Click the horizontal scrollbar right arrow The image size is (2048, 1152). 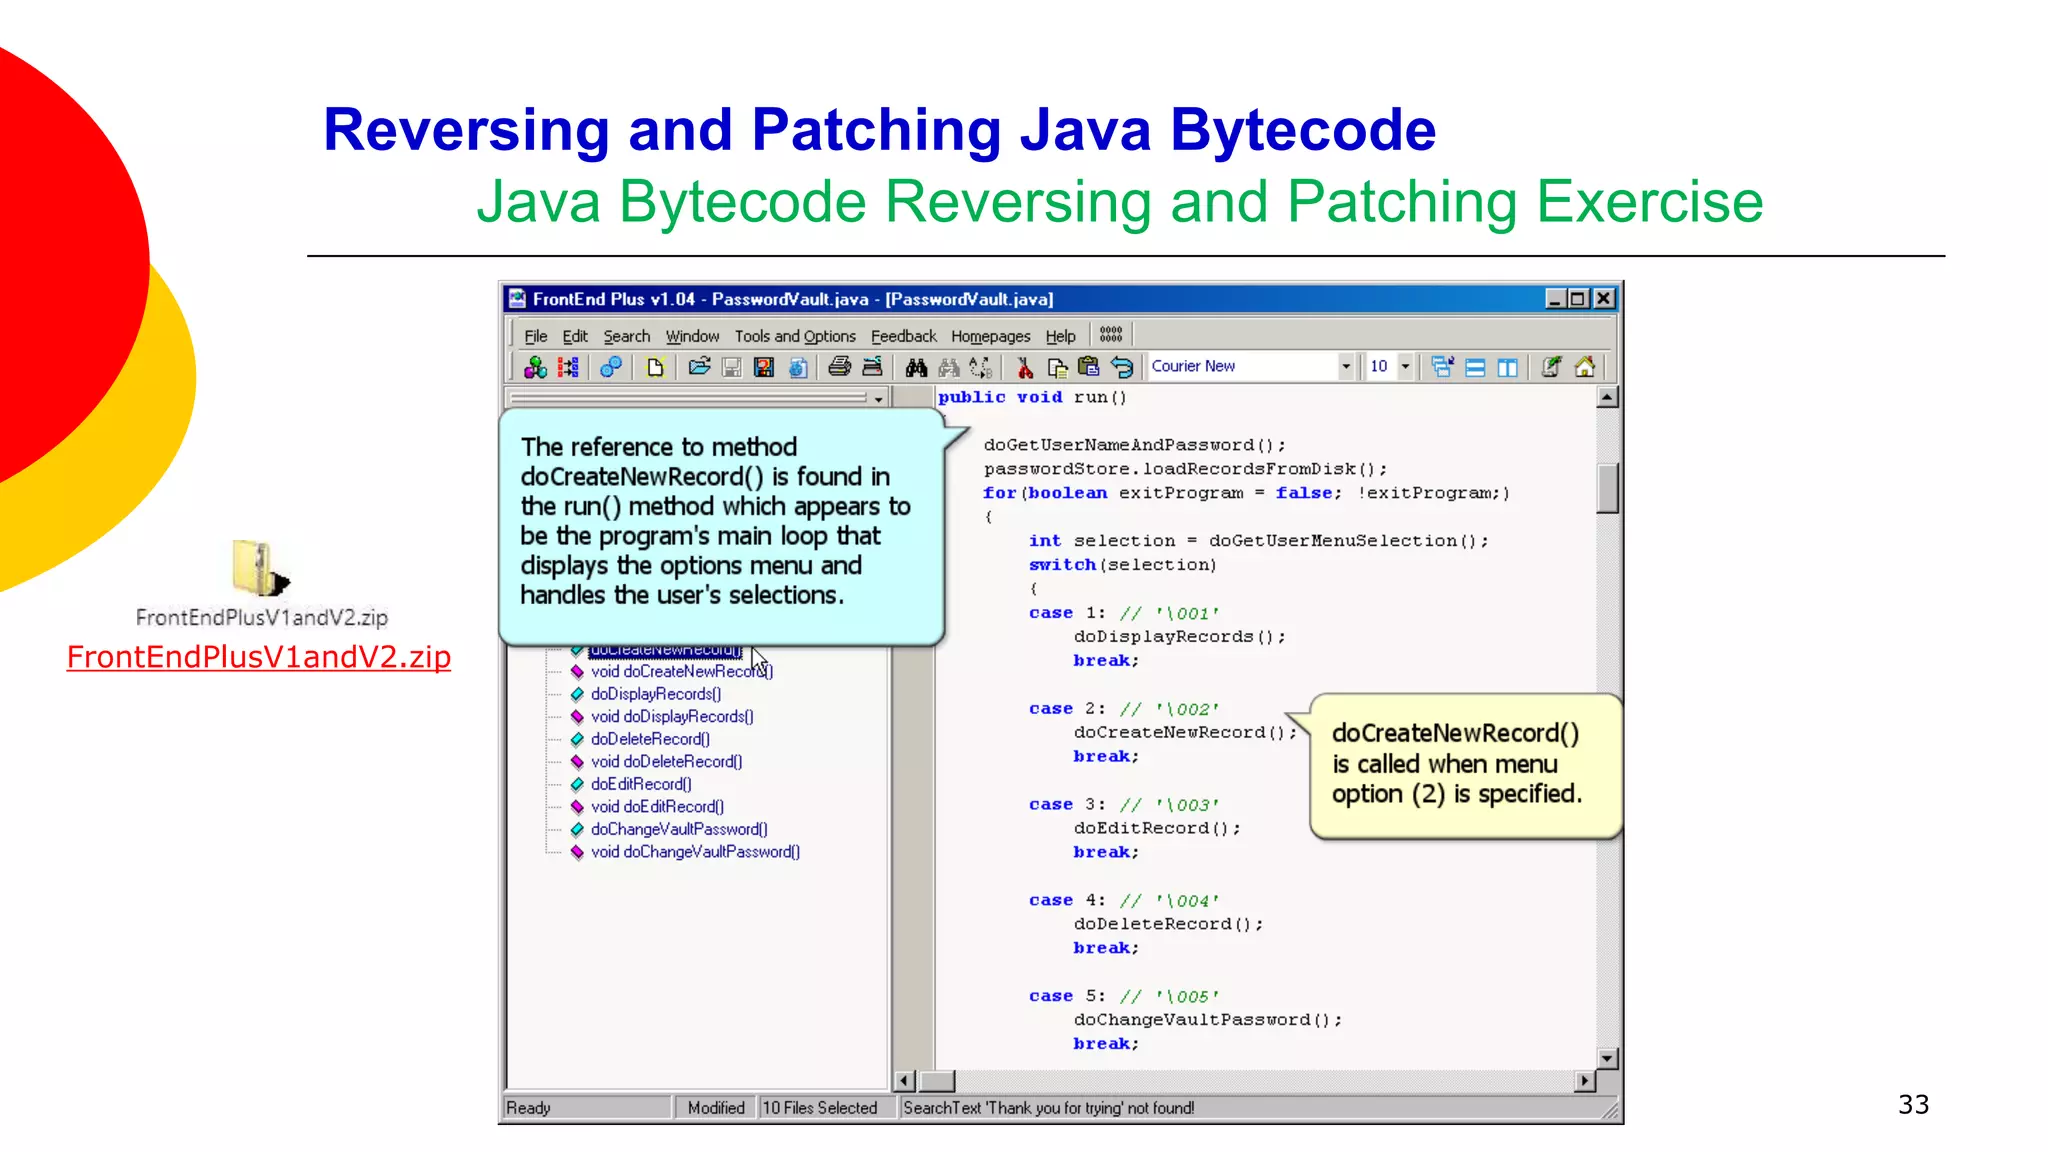[x=1585, y=1080]
